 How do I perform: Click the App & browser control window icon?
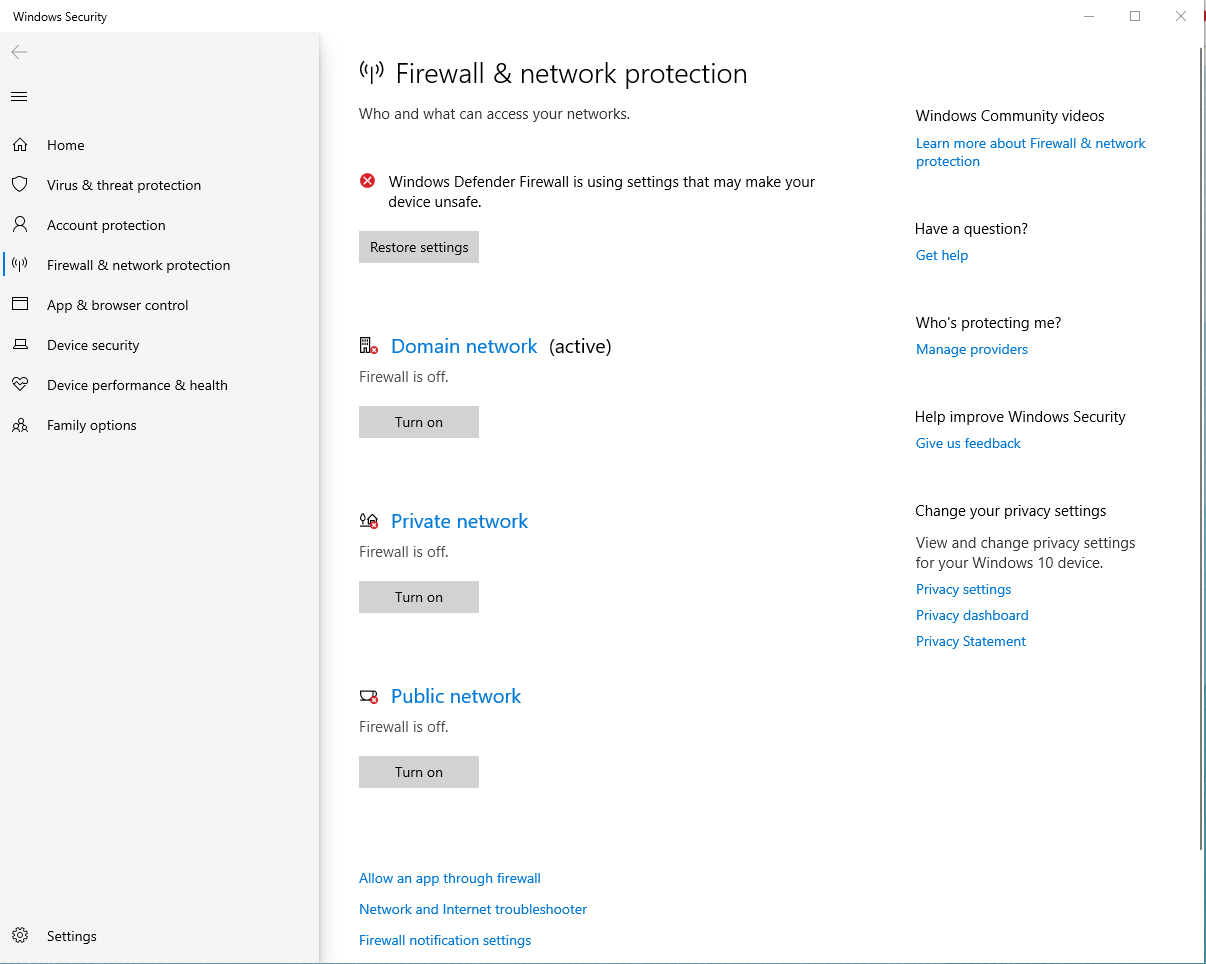(x=19, y=305)
